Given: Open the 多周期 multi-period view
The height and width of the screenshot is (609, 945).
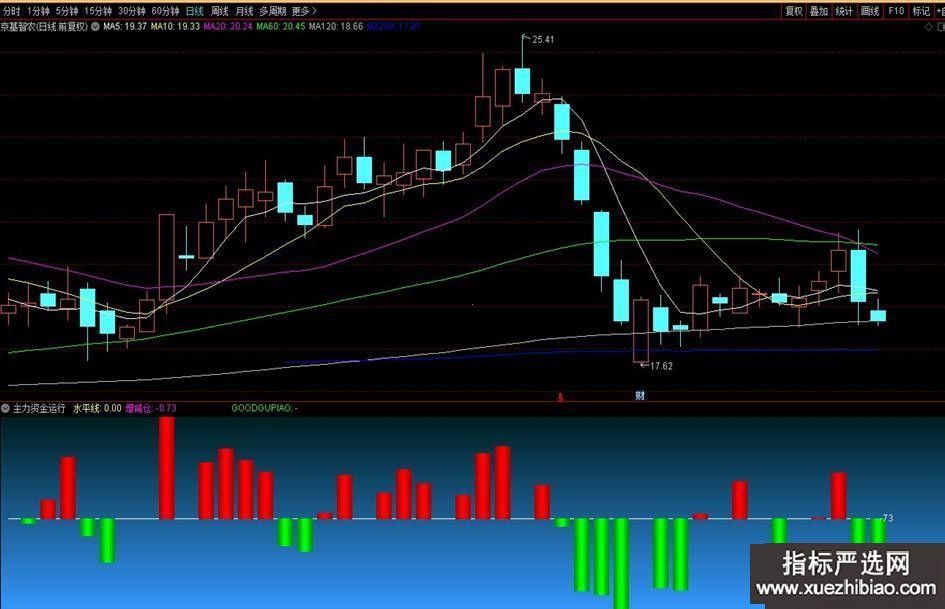Looking at the screenshot, I should tap(272, 11).
